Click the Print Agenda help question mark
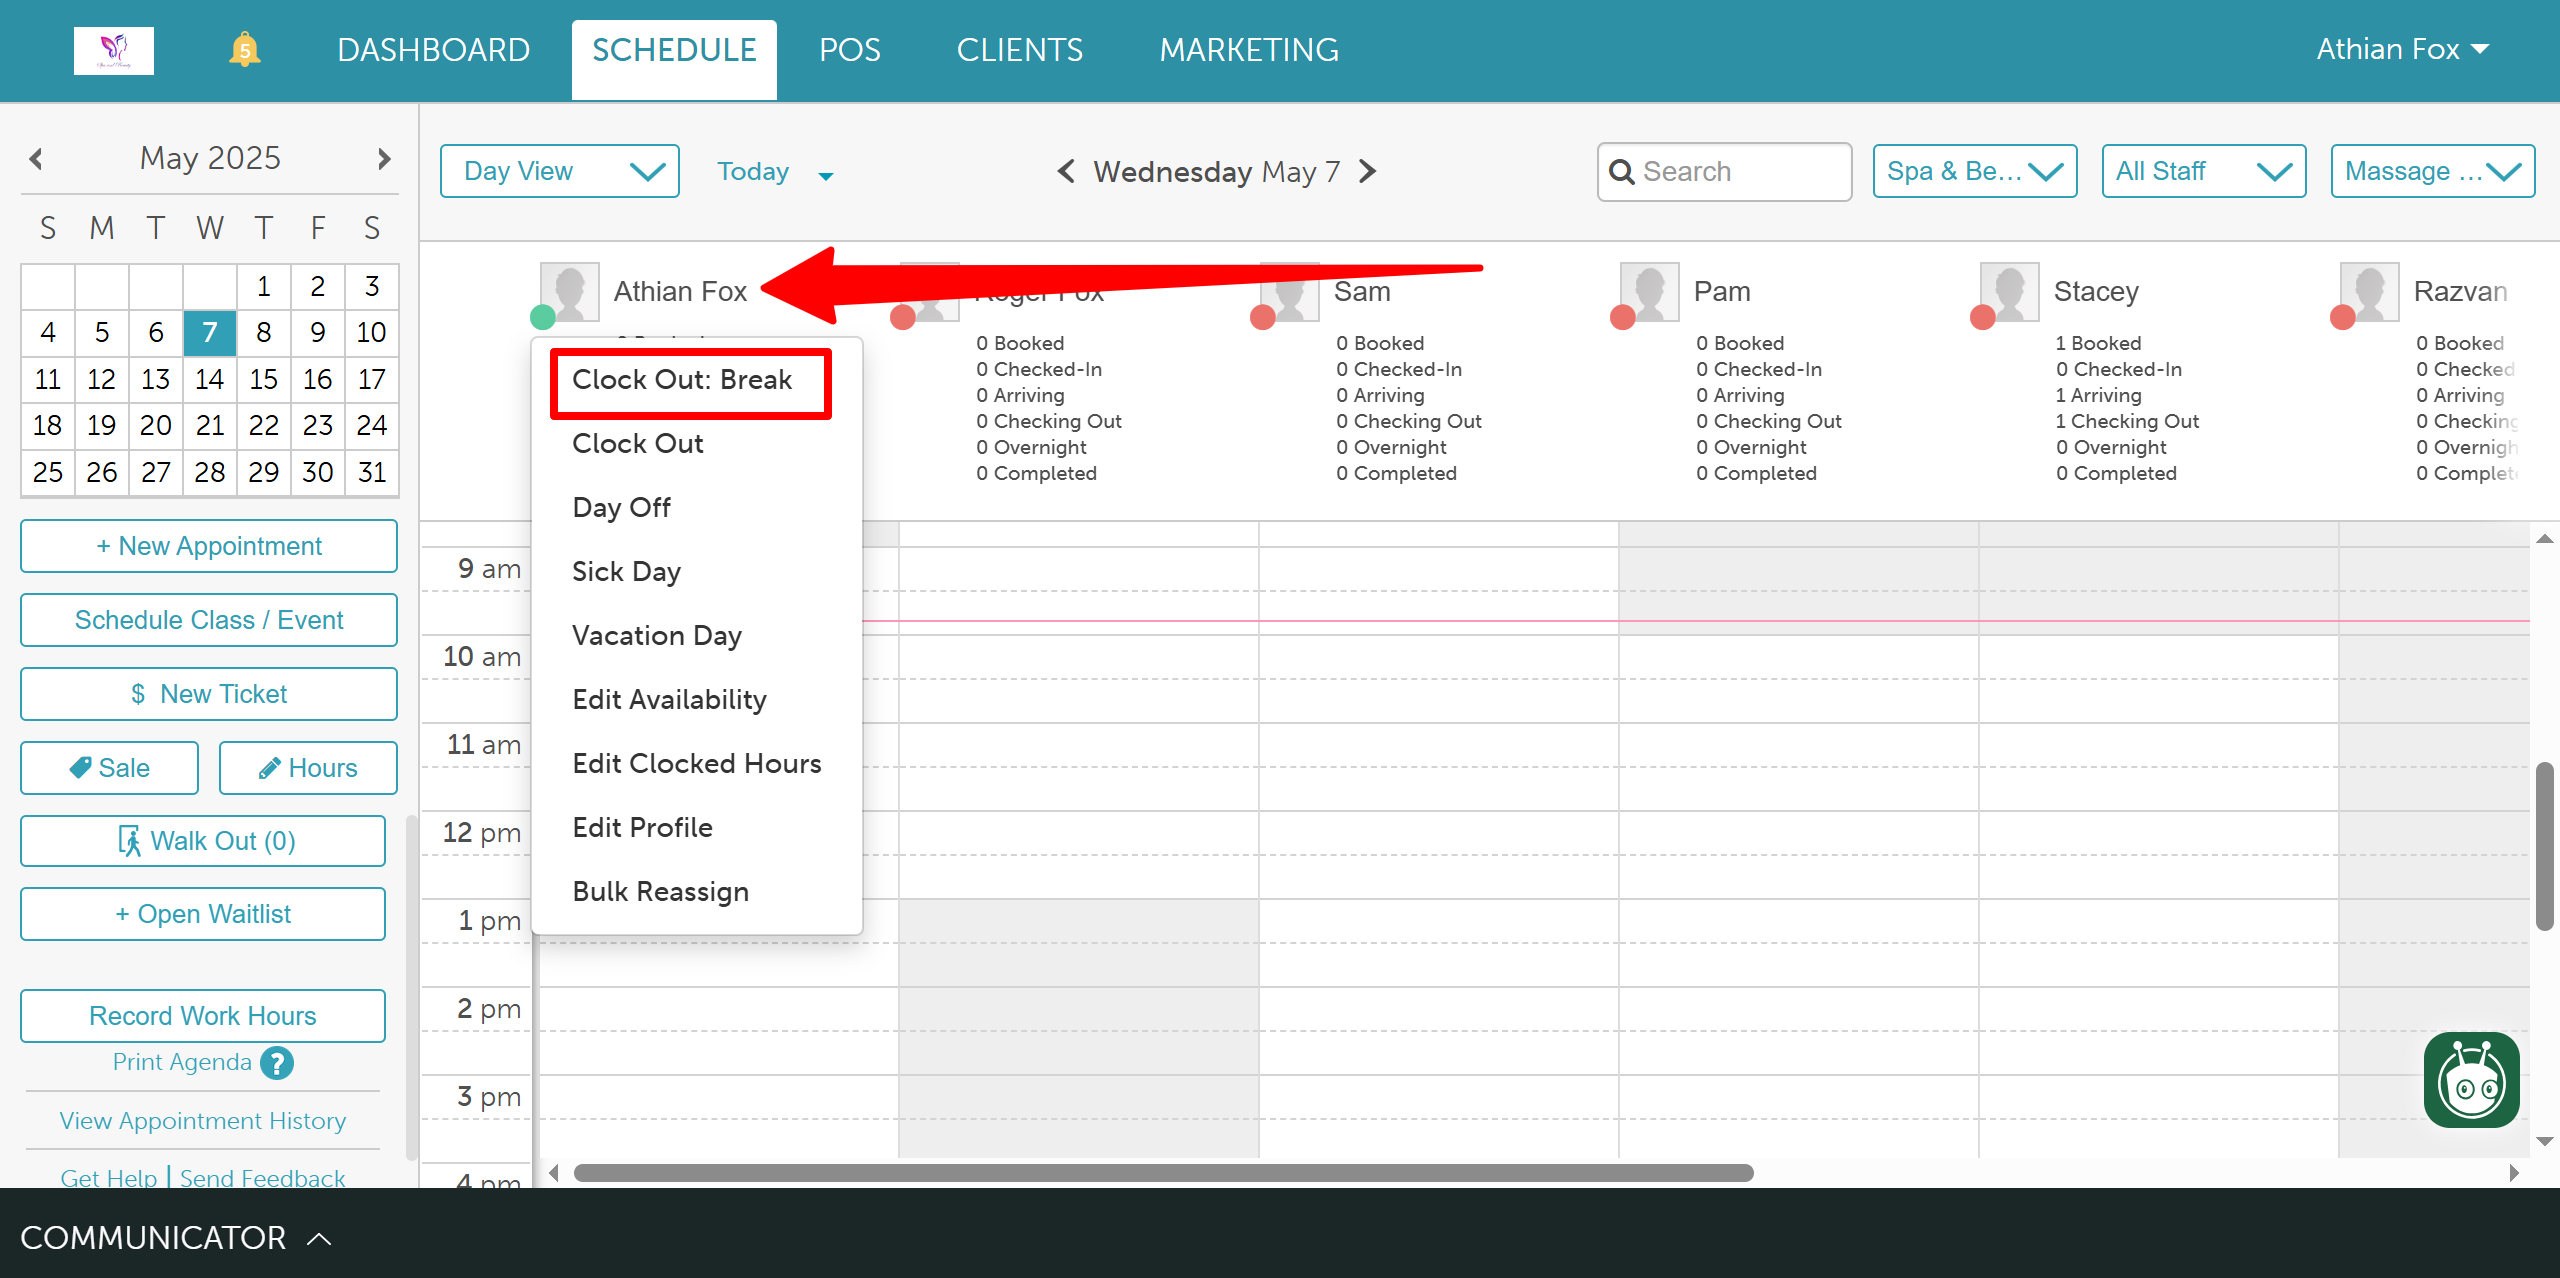2560x1278 pixels. click(x=277, y=1063)
